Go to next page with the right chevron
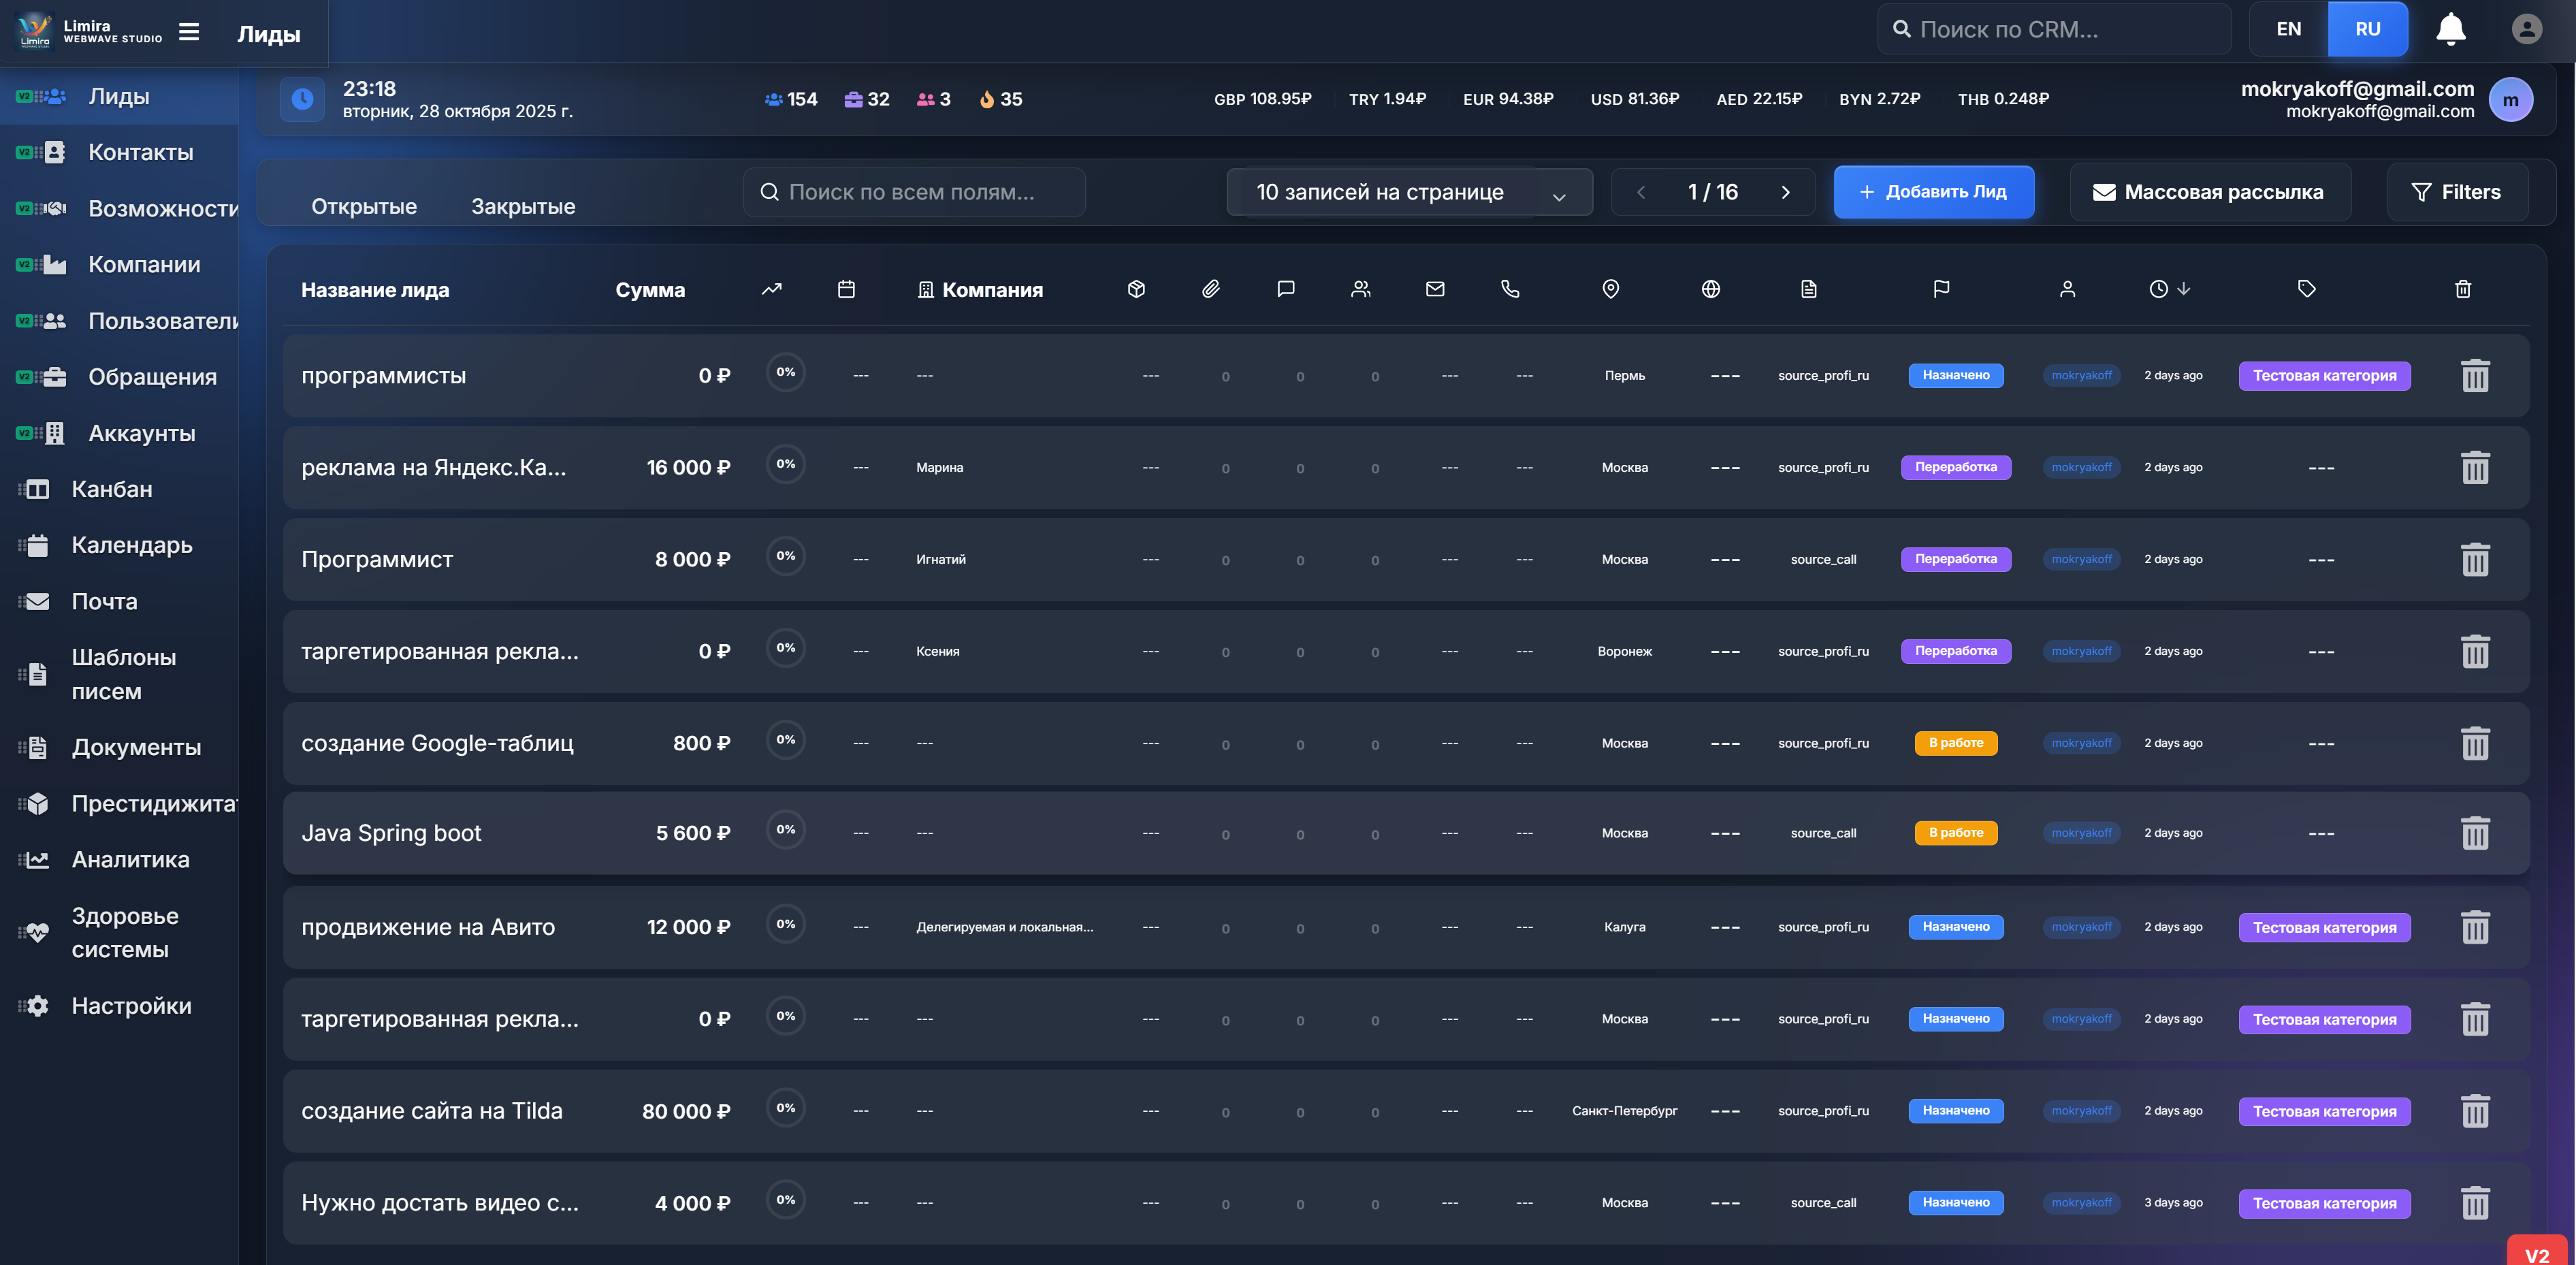The image size is (2576, 1265). (x=1786, y=192)
